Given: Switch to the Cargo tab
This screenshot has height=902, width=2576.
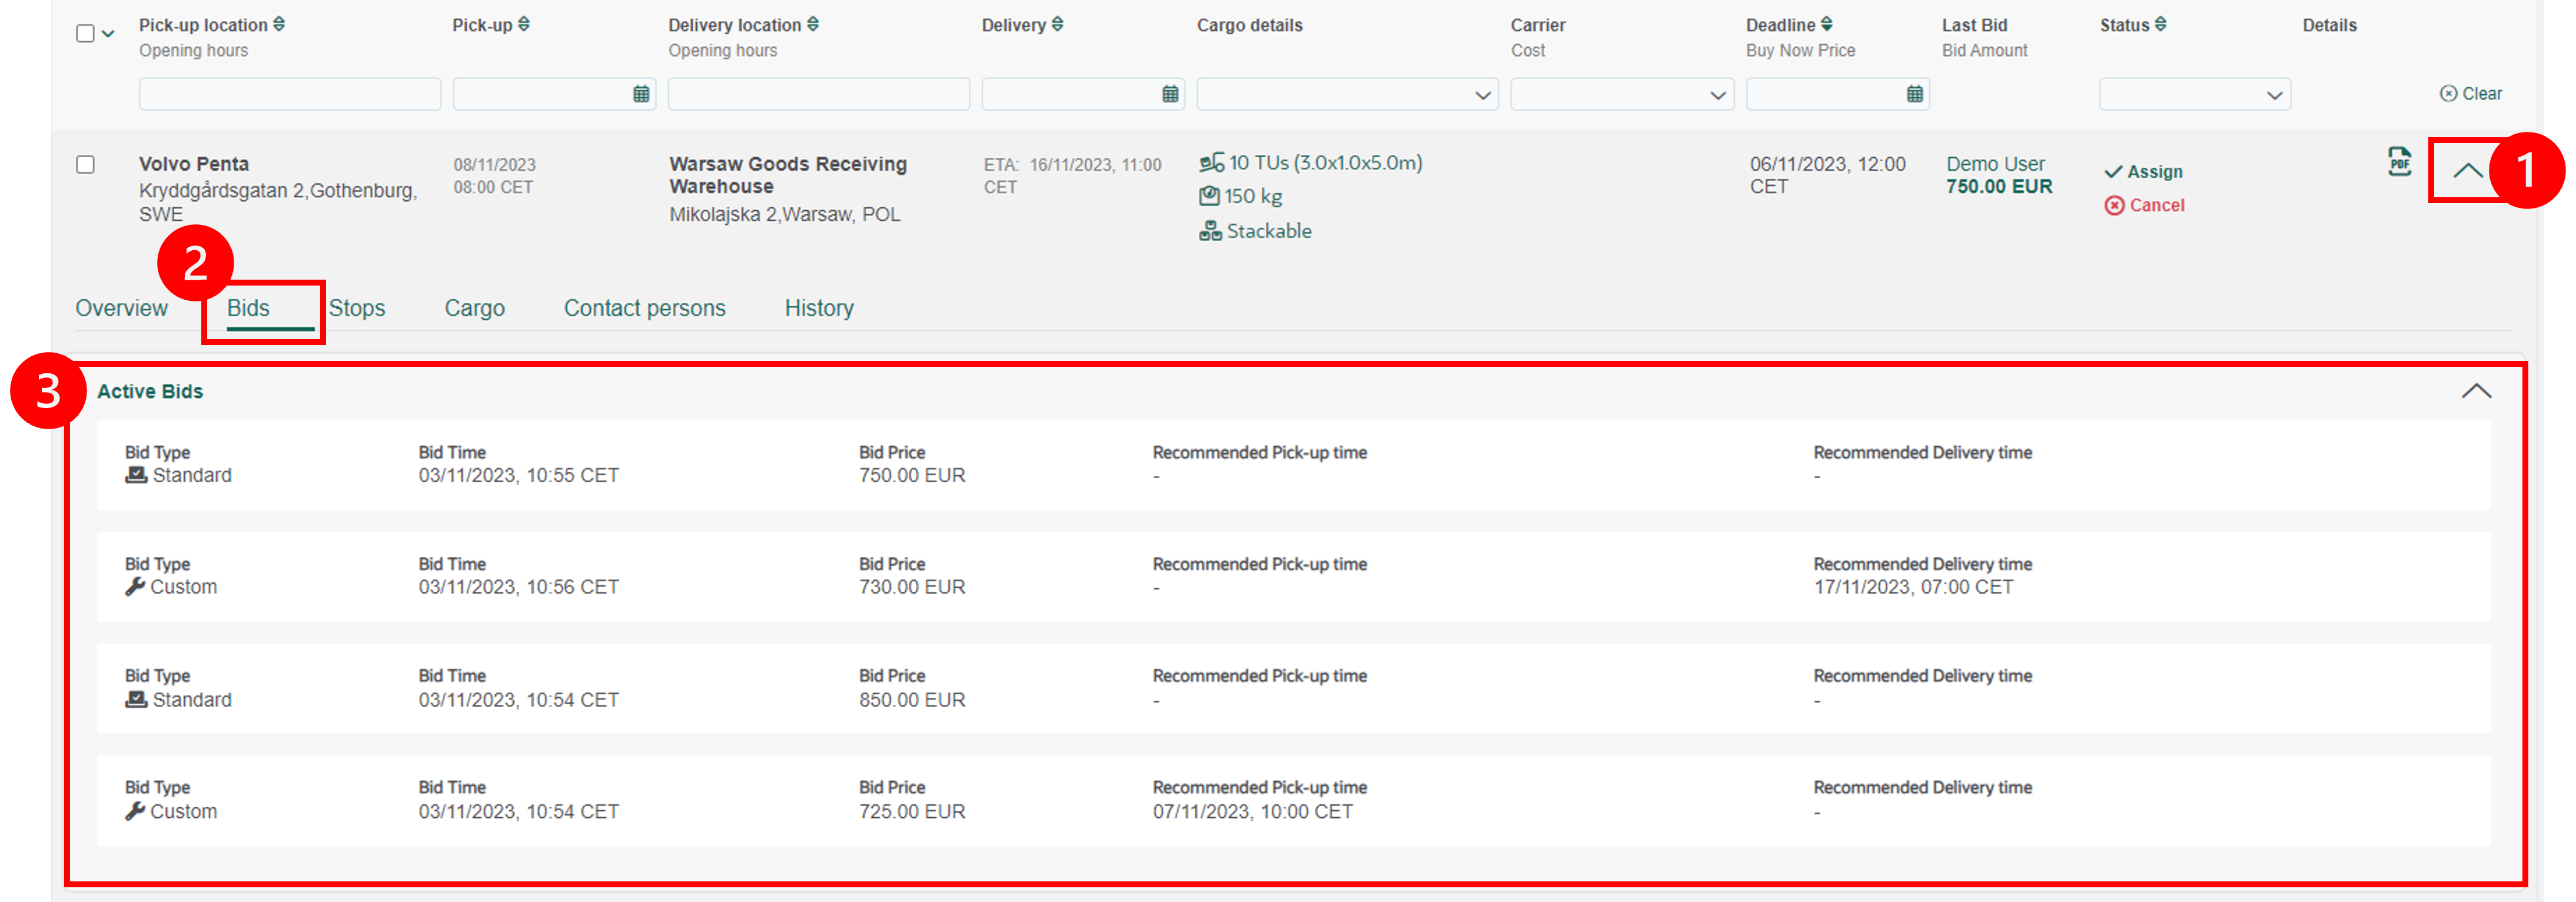Looking at the screenshot, I should [x=475, y=308].
